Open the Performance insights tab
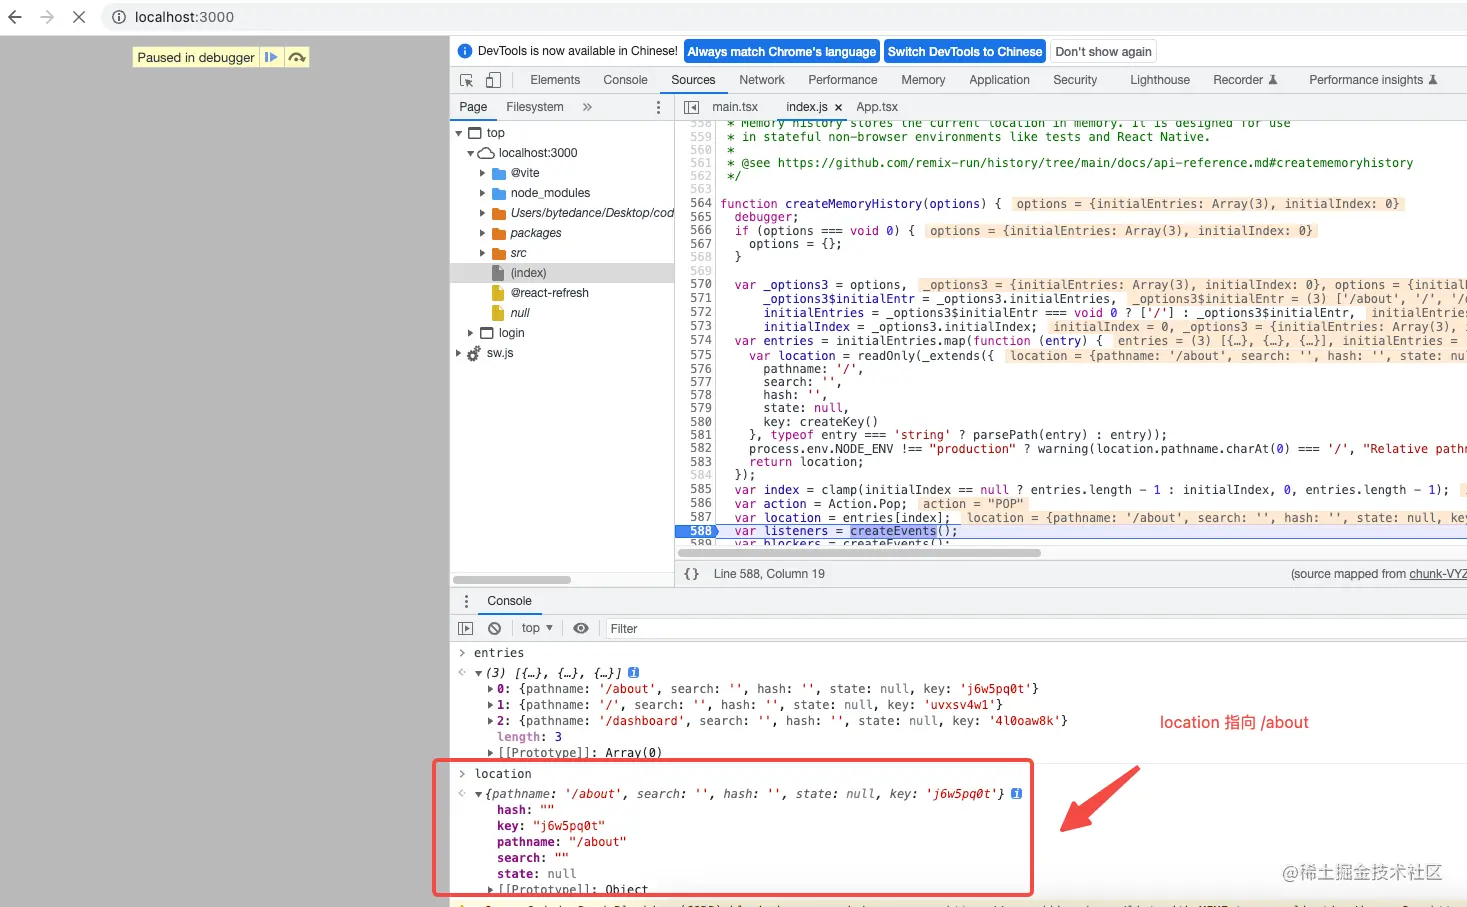1467x907 pixels. click(1373, 80)
